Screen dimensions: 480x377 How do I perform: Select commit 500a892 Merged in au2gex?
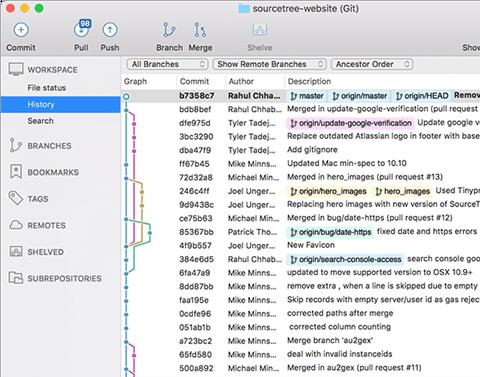(x=300, y=368)
